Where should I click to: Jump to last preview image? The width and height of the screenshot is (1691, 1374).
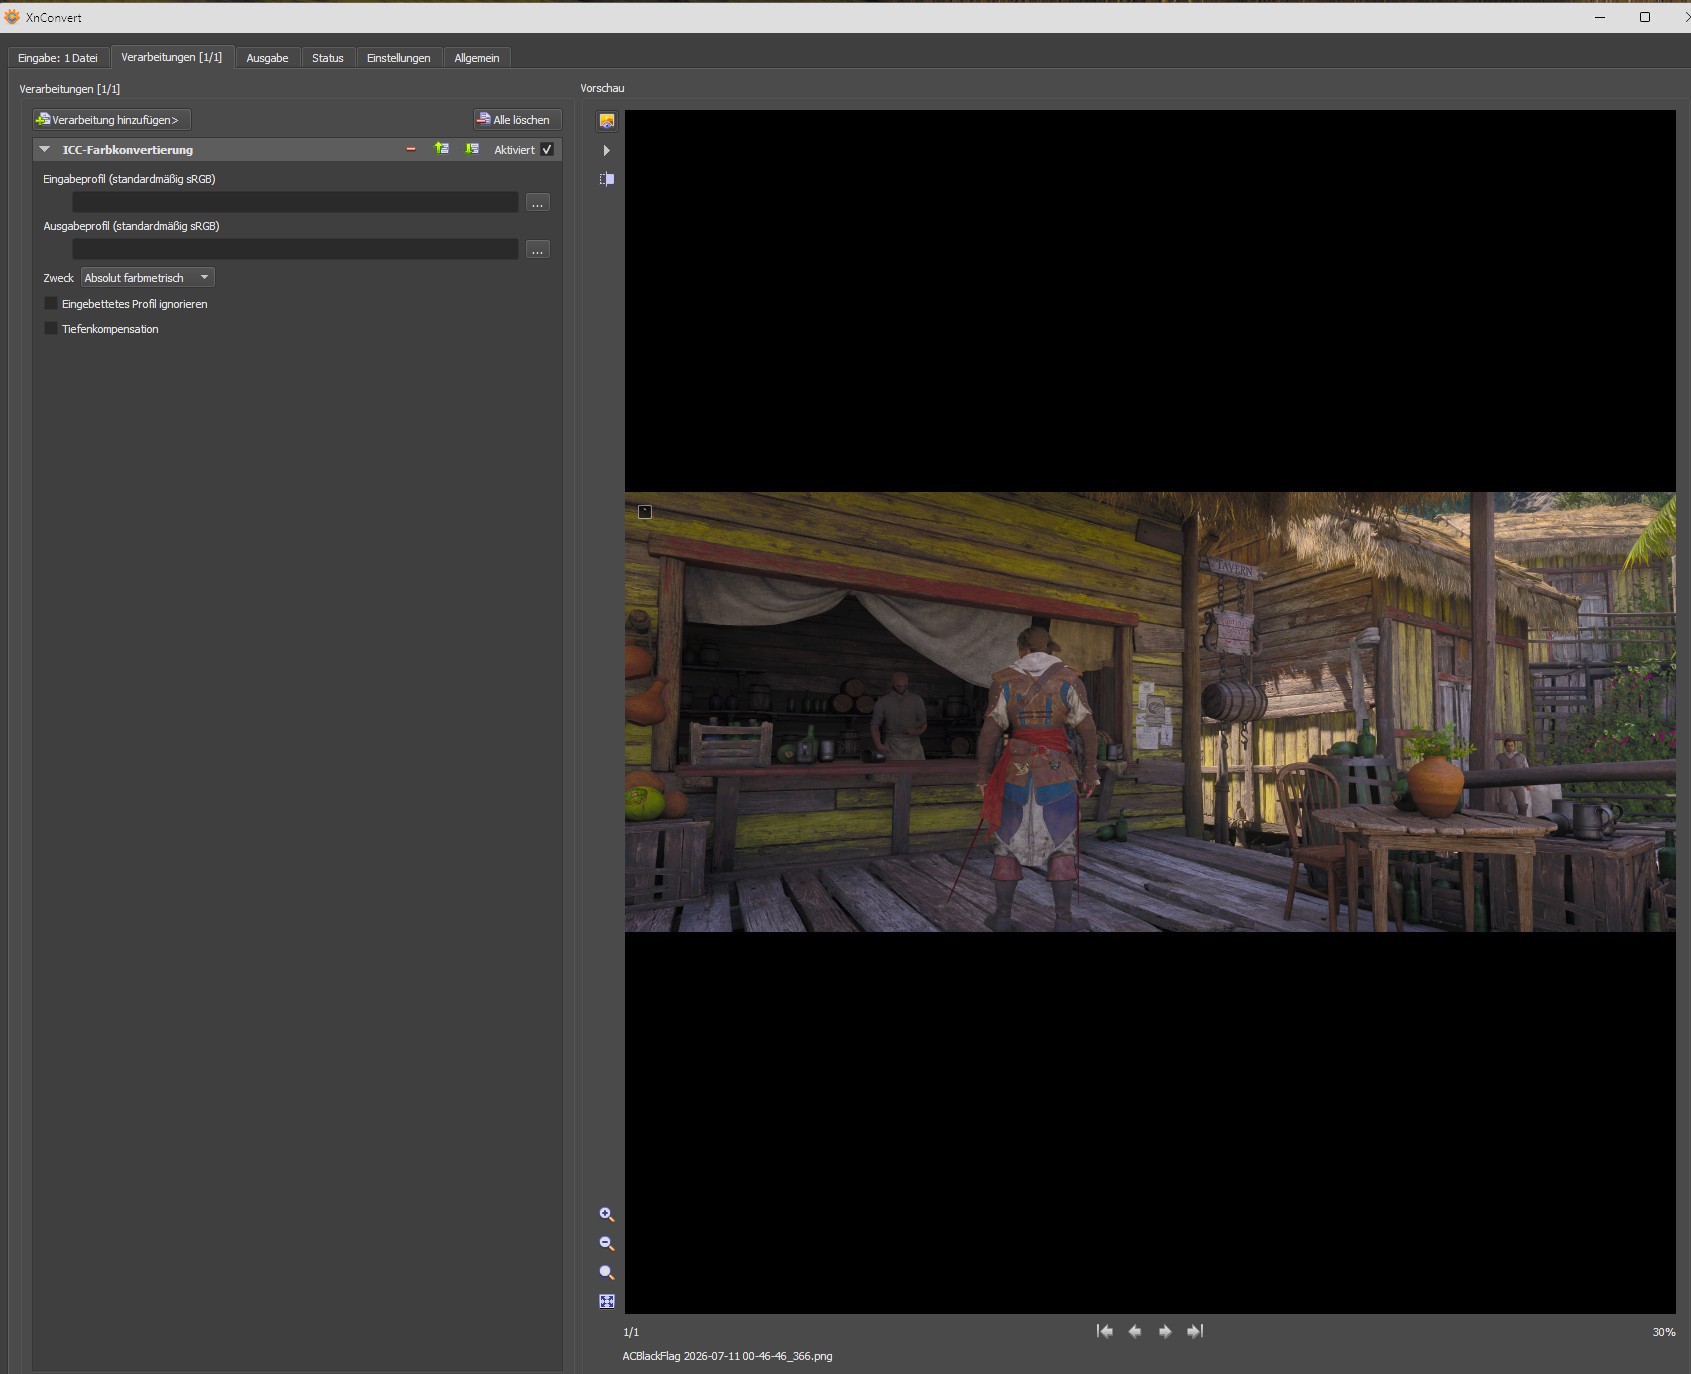tap(1195, 1331)
